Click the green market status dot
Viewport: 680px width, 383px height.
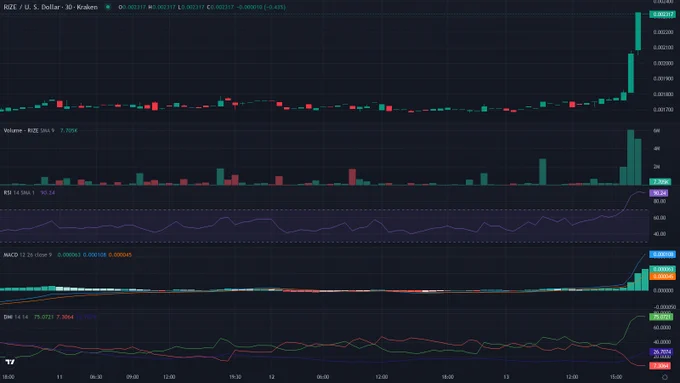pyautogui.click(x=108, y=7)
